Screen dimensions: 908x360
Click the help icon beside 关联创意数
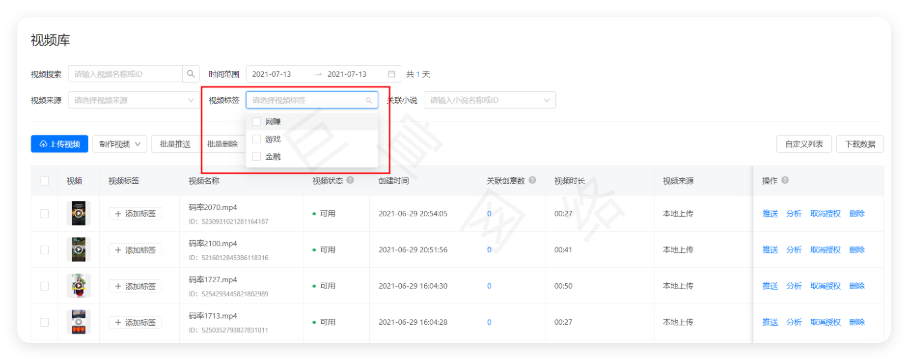tap(532, 180)
